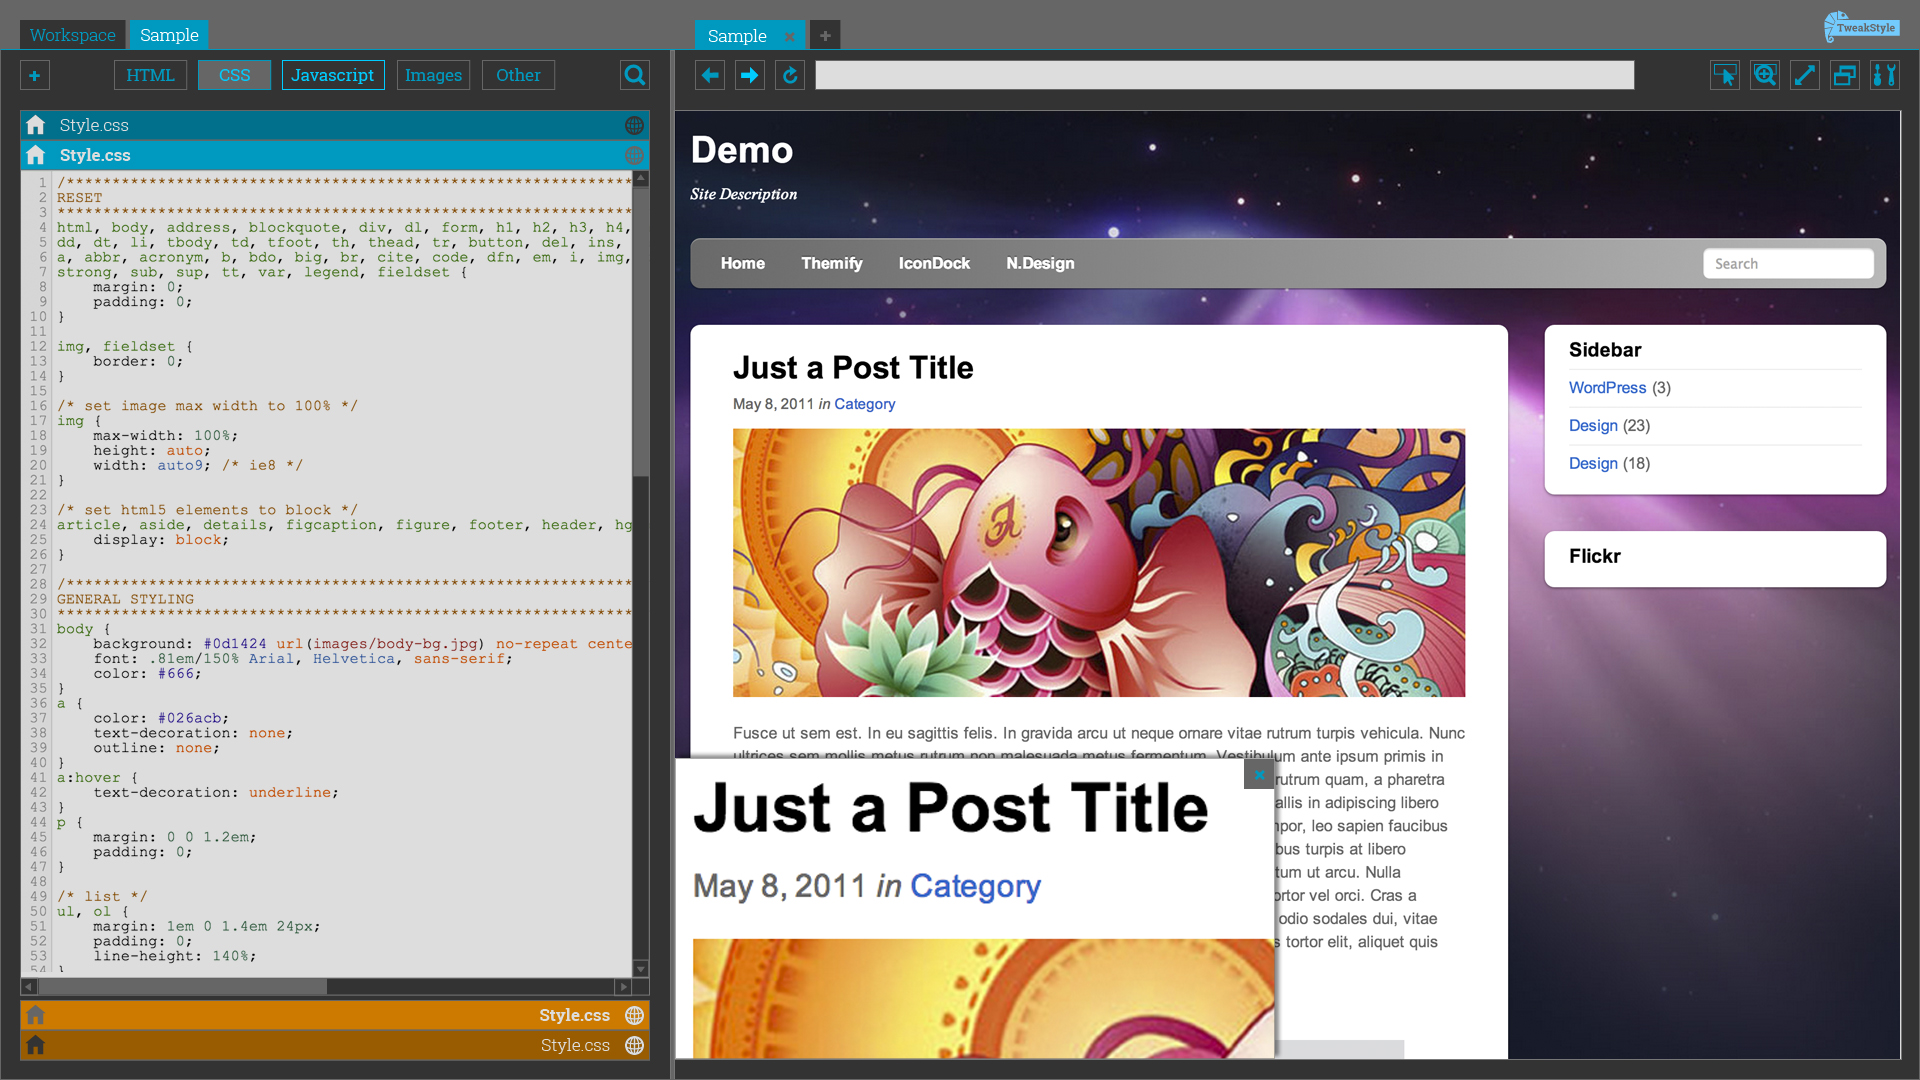The height and width of the screenshot is (1080, 1920).
Task: Toggle the Images file filter
Action: click(433, 75)
